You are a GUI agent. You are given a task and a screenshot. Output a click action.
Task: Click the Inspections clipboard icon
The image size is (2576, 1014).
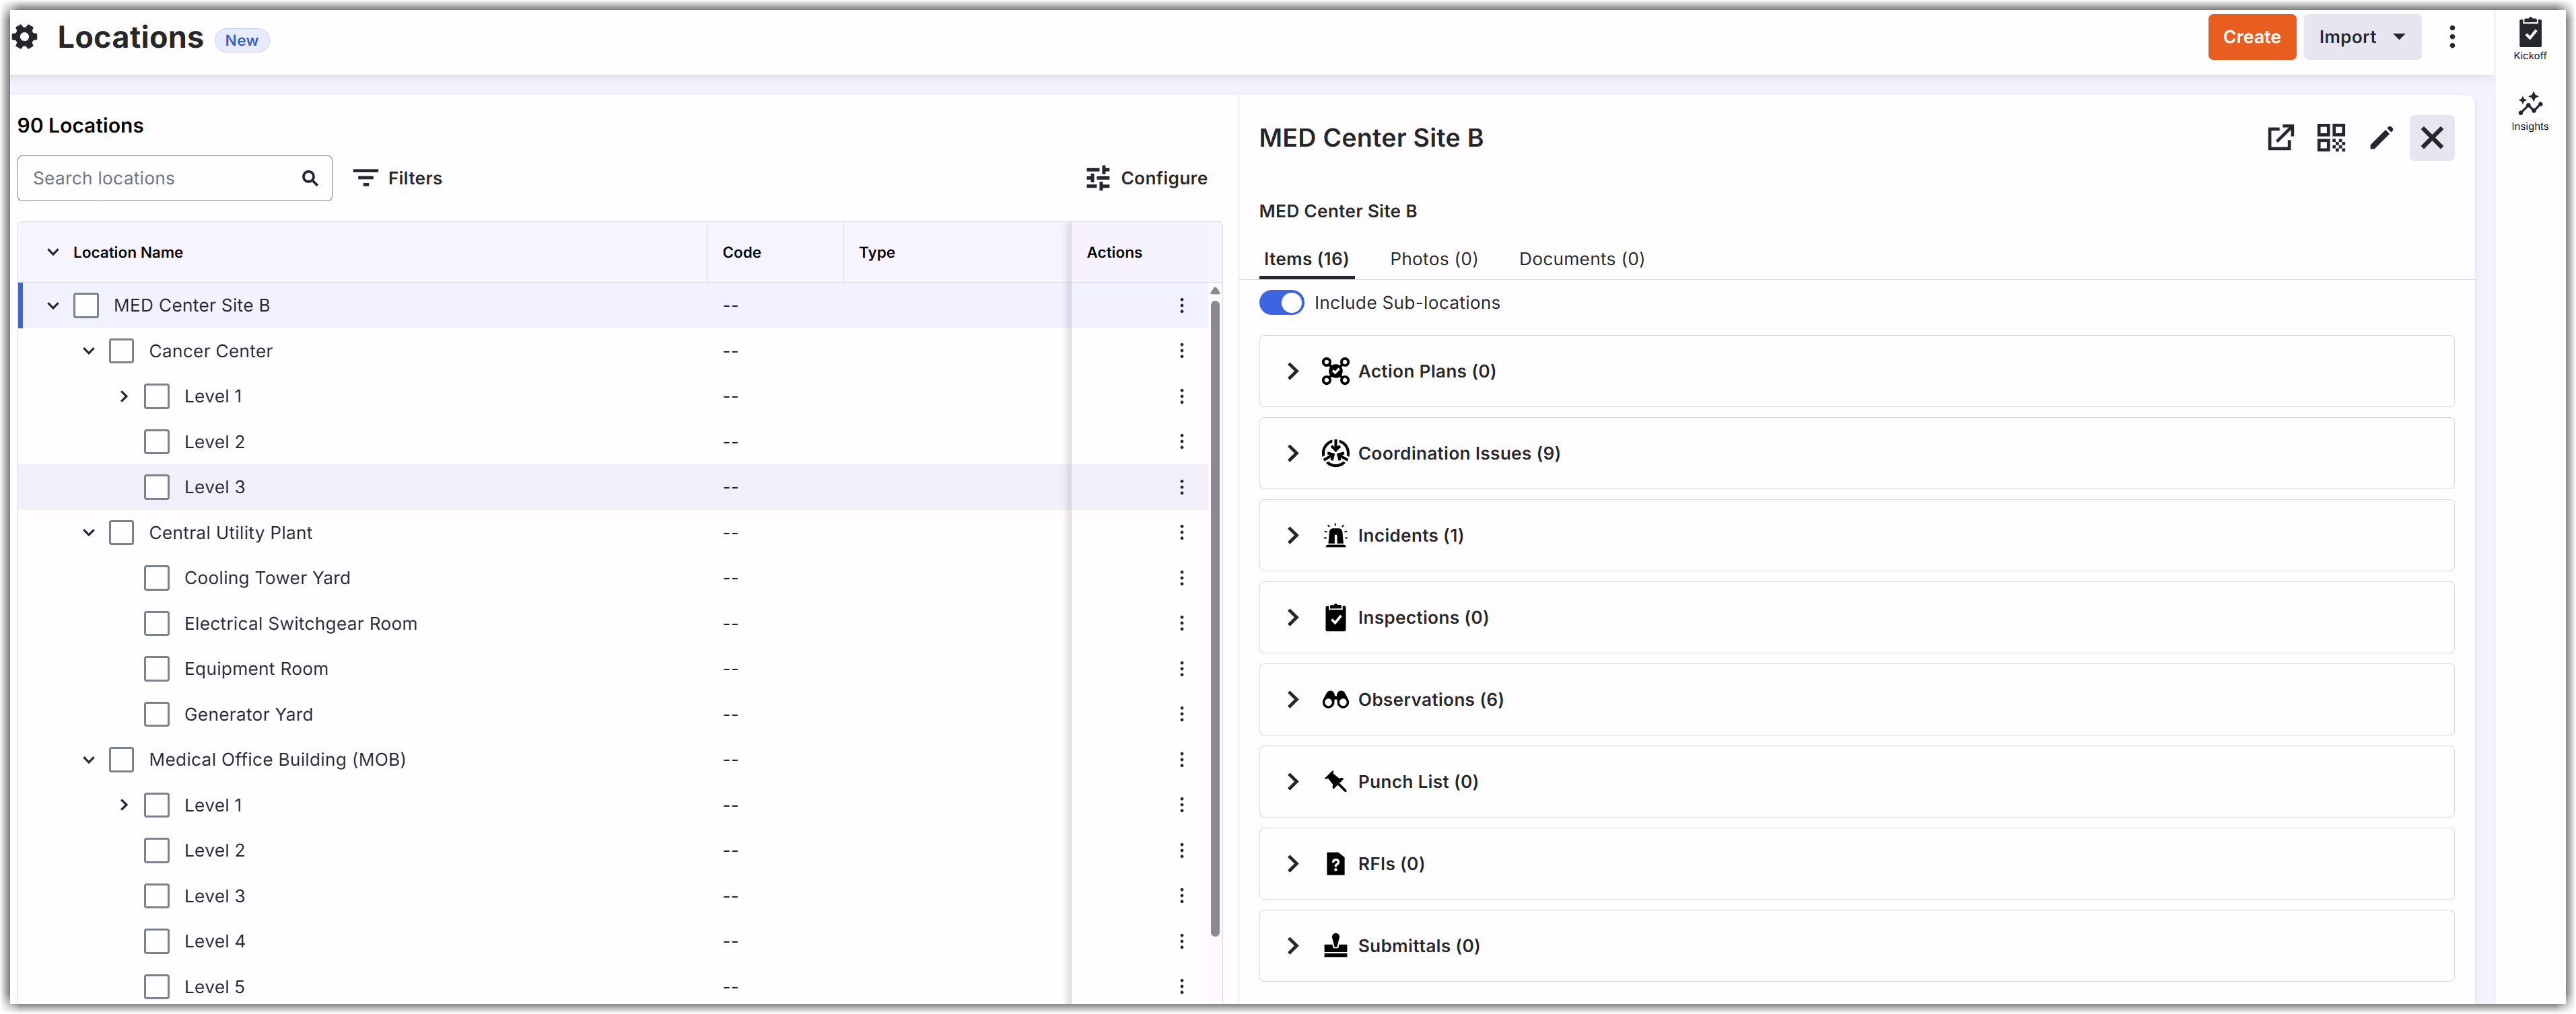tap(1334, 617)
